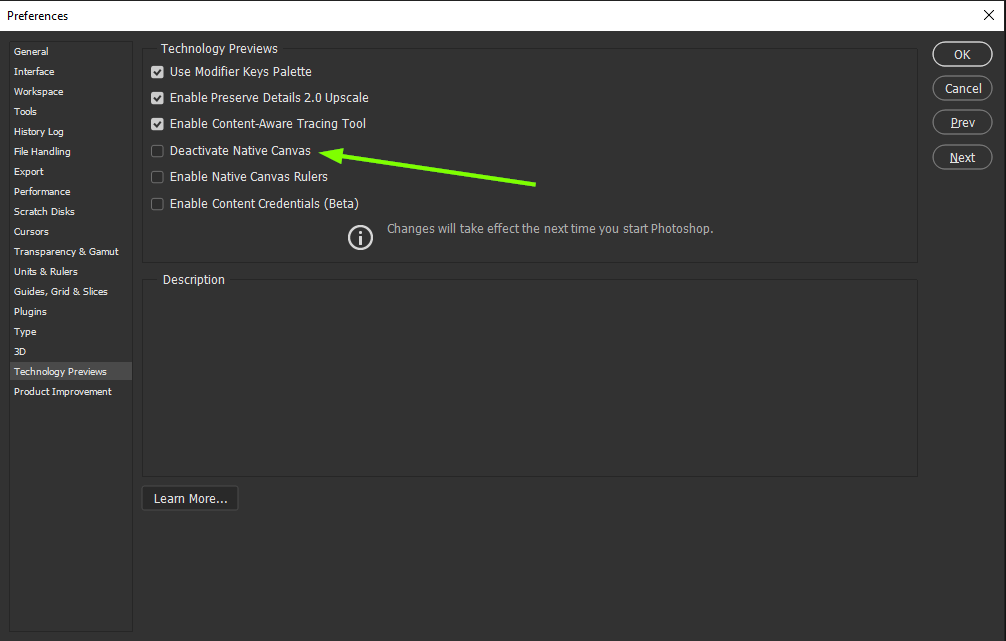Screen dimensions: 1006x641
Task: Click Learn More about Technology Previews
Action: (189, 497)
